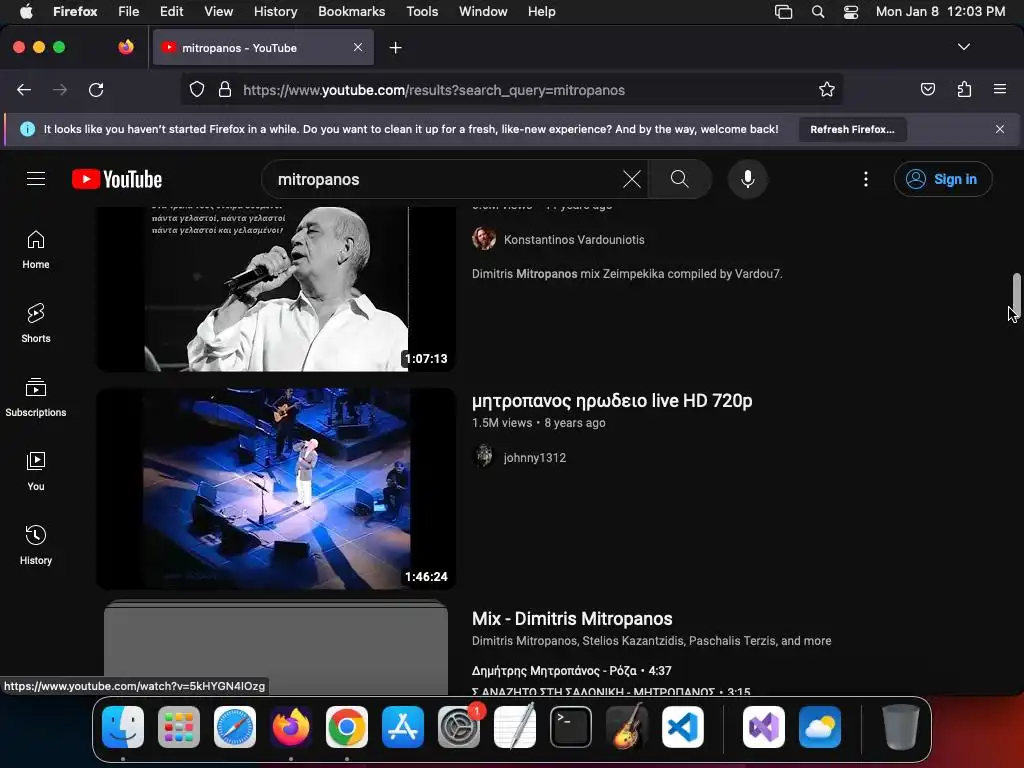Open the Tools menu
Image resolution: width=1024 pixels, height=768 pixels.
422,11
